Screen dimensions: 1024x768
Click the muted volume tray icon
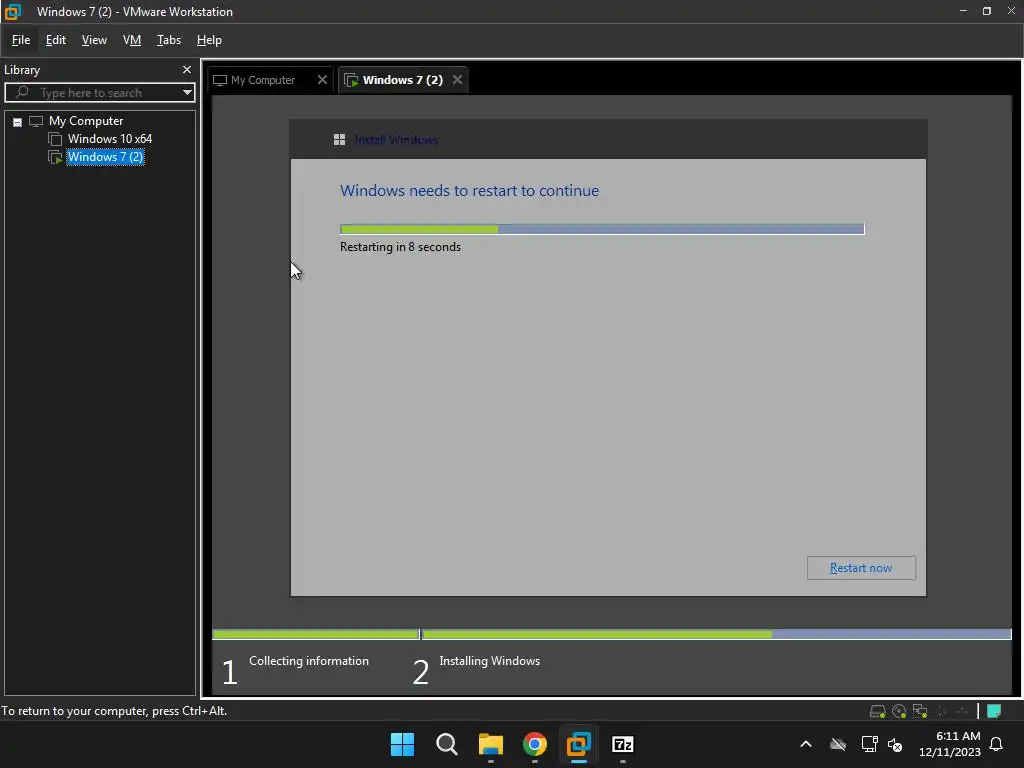point(895,744)
